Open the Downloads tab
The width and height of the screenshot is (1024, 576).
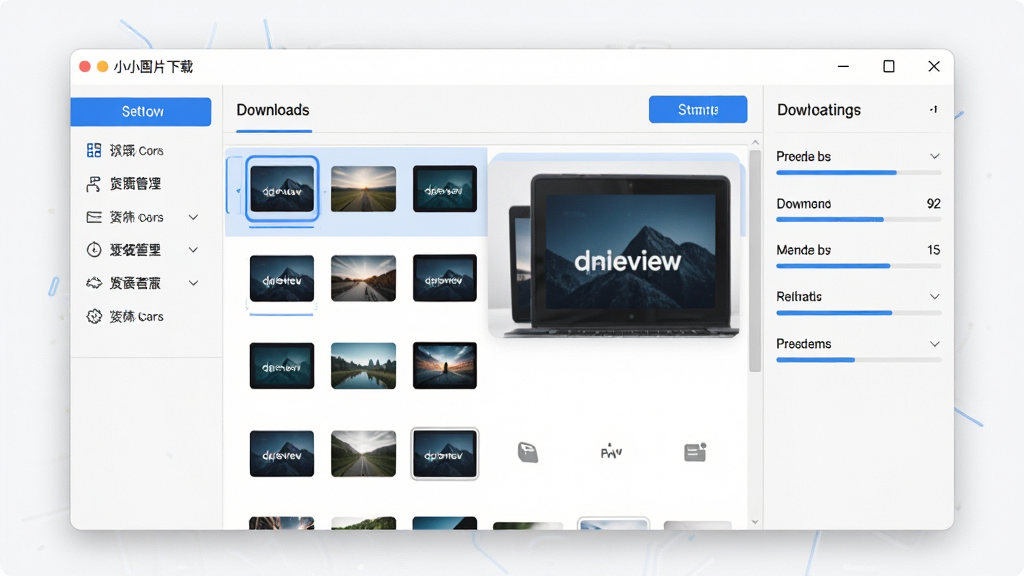pyautogui.click(x=273, y=110)
